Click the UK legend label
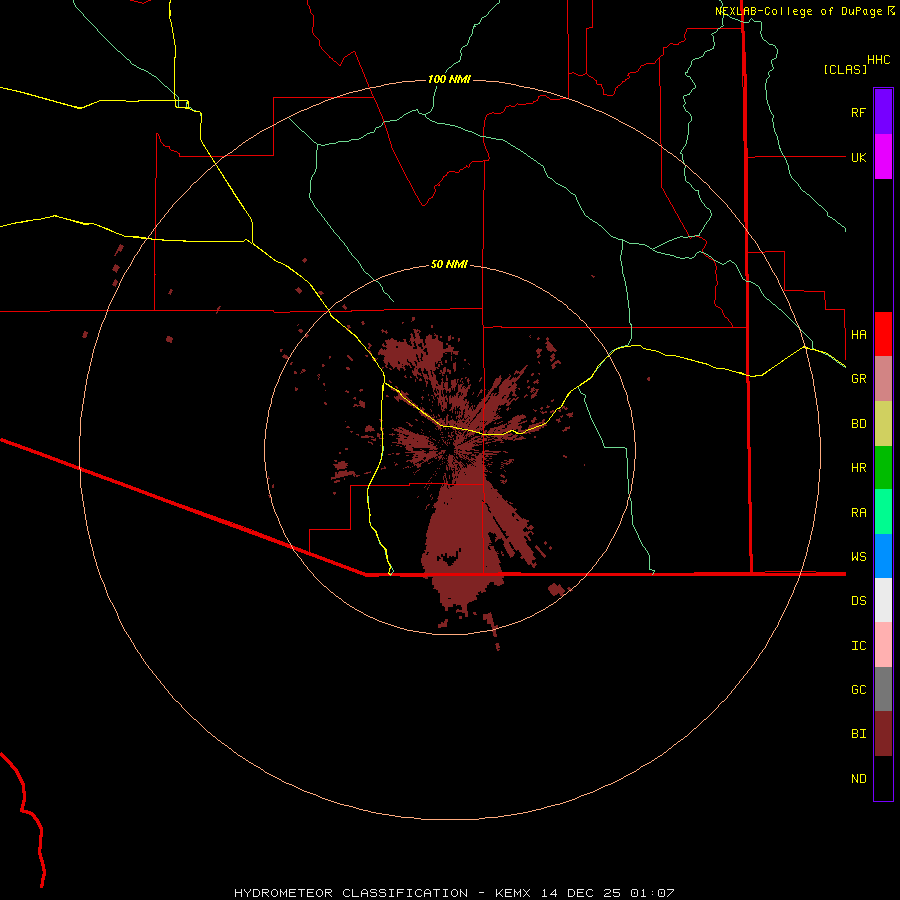The image size is (900, 900). 858,157
